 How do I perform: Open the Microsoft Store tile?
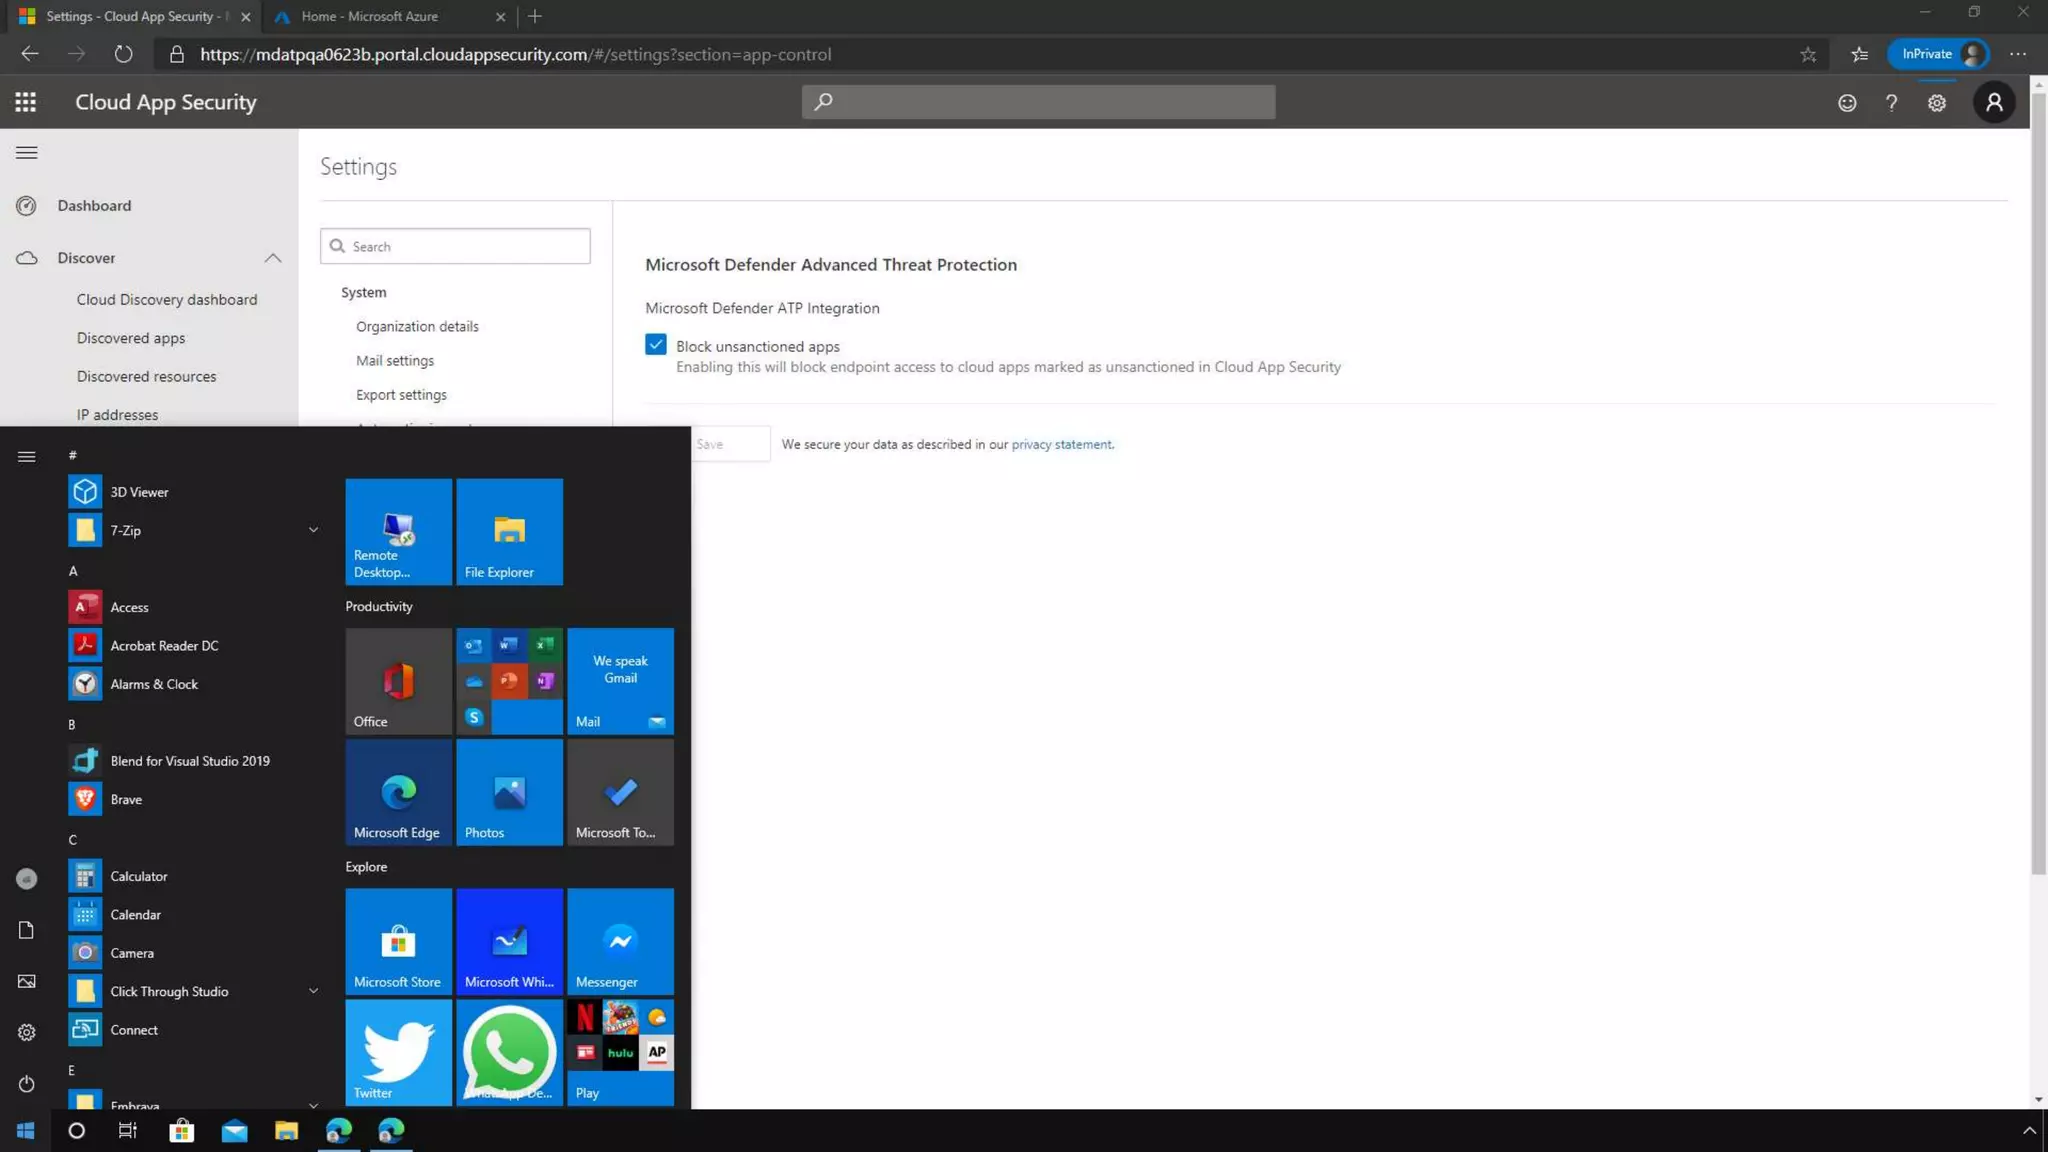pyautogui.click(x=398, y=941)
